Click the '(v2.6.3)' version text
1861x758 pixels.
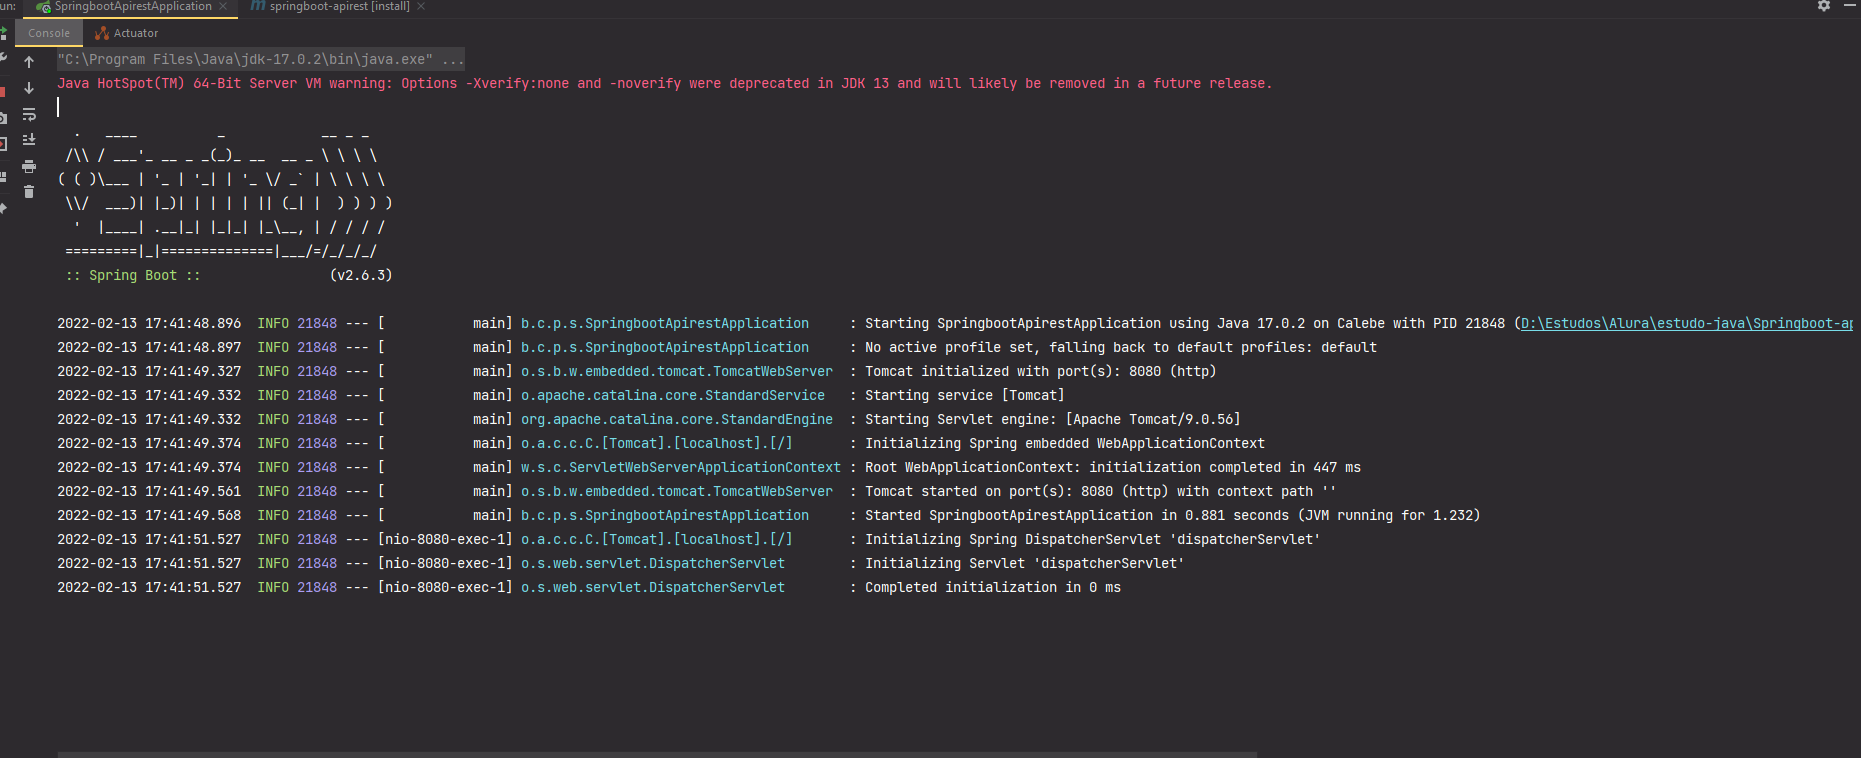(361, 275)
